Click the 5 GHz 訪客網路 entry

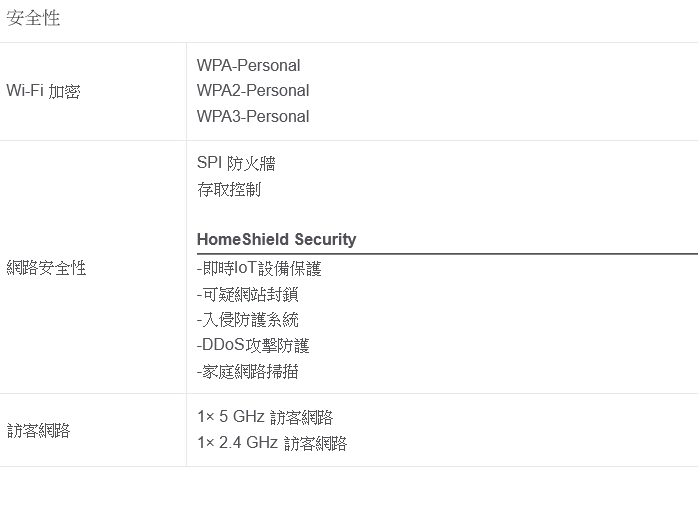pos(265,417)
